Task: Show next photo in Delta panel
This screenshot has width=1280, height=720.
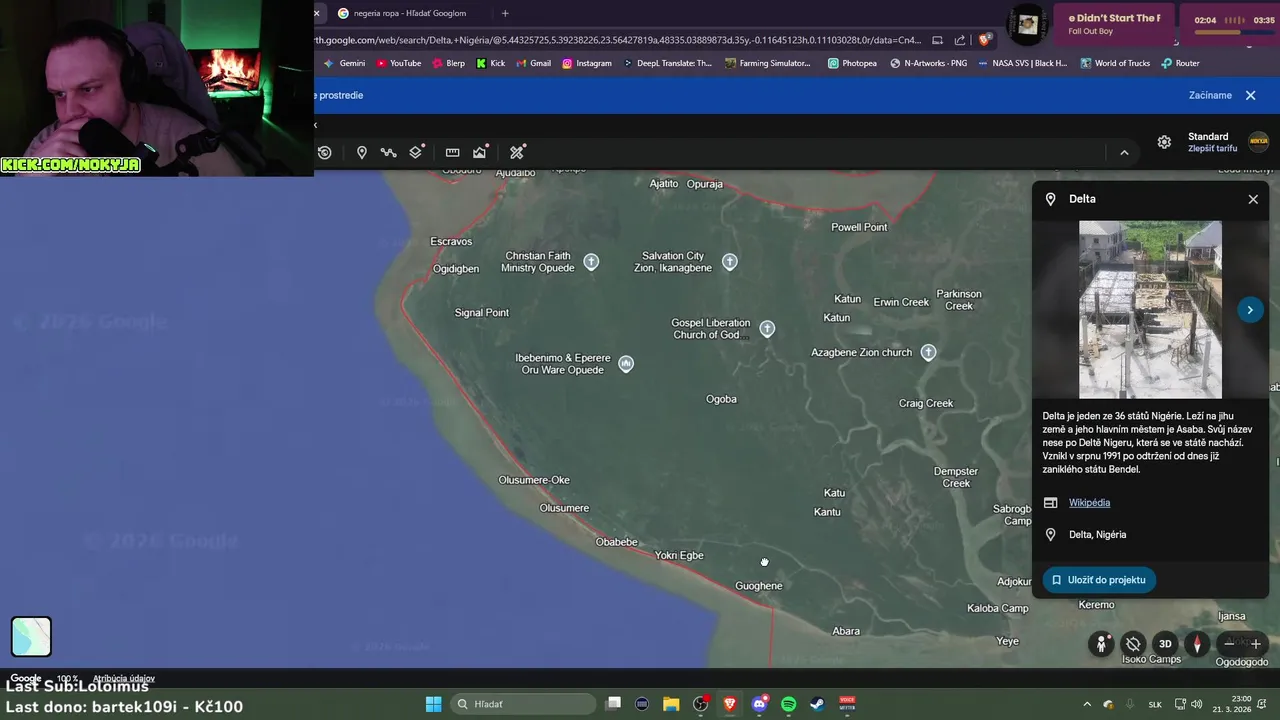Action: pyautogui.click(x=1250, y=310)
